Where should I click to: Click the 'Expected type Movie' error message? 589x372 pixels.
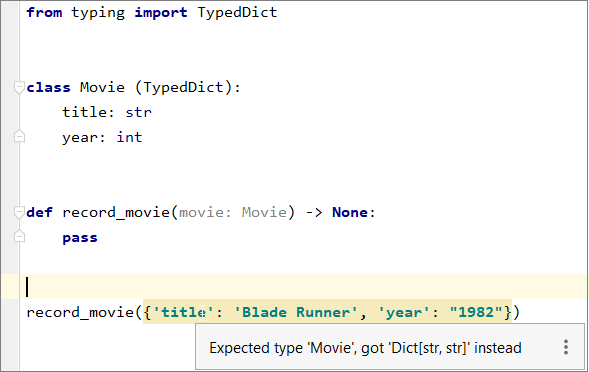pyautogui.click(x=365, y=348)
